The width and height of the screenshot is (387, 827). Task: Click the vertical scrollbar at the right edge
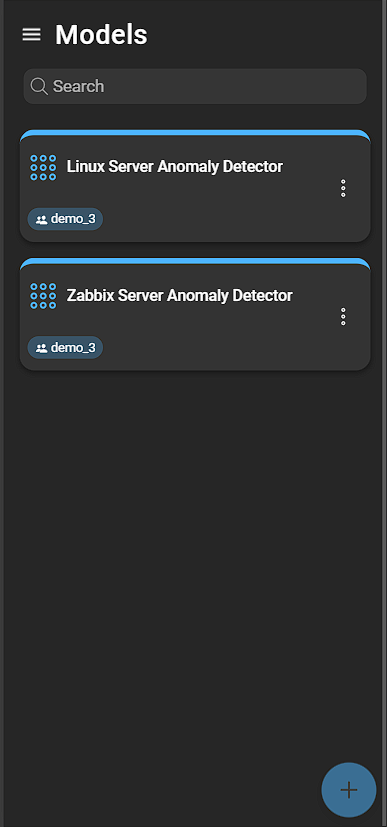384,414
